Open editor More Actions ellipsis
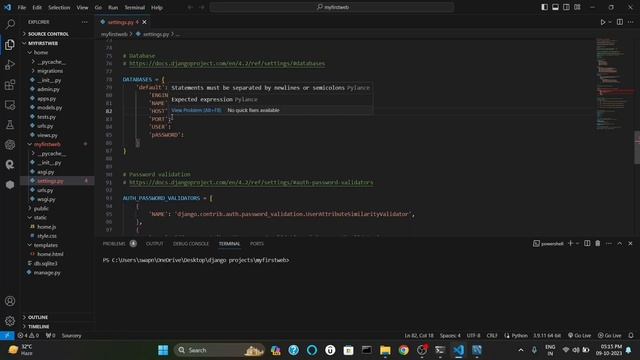 point(631,22)
